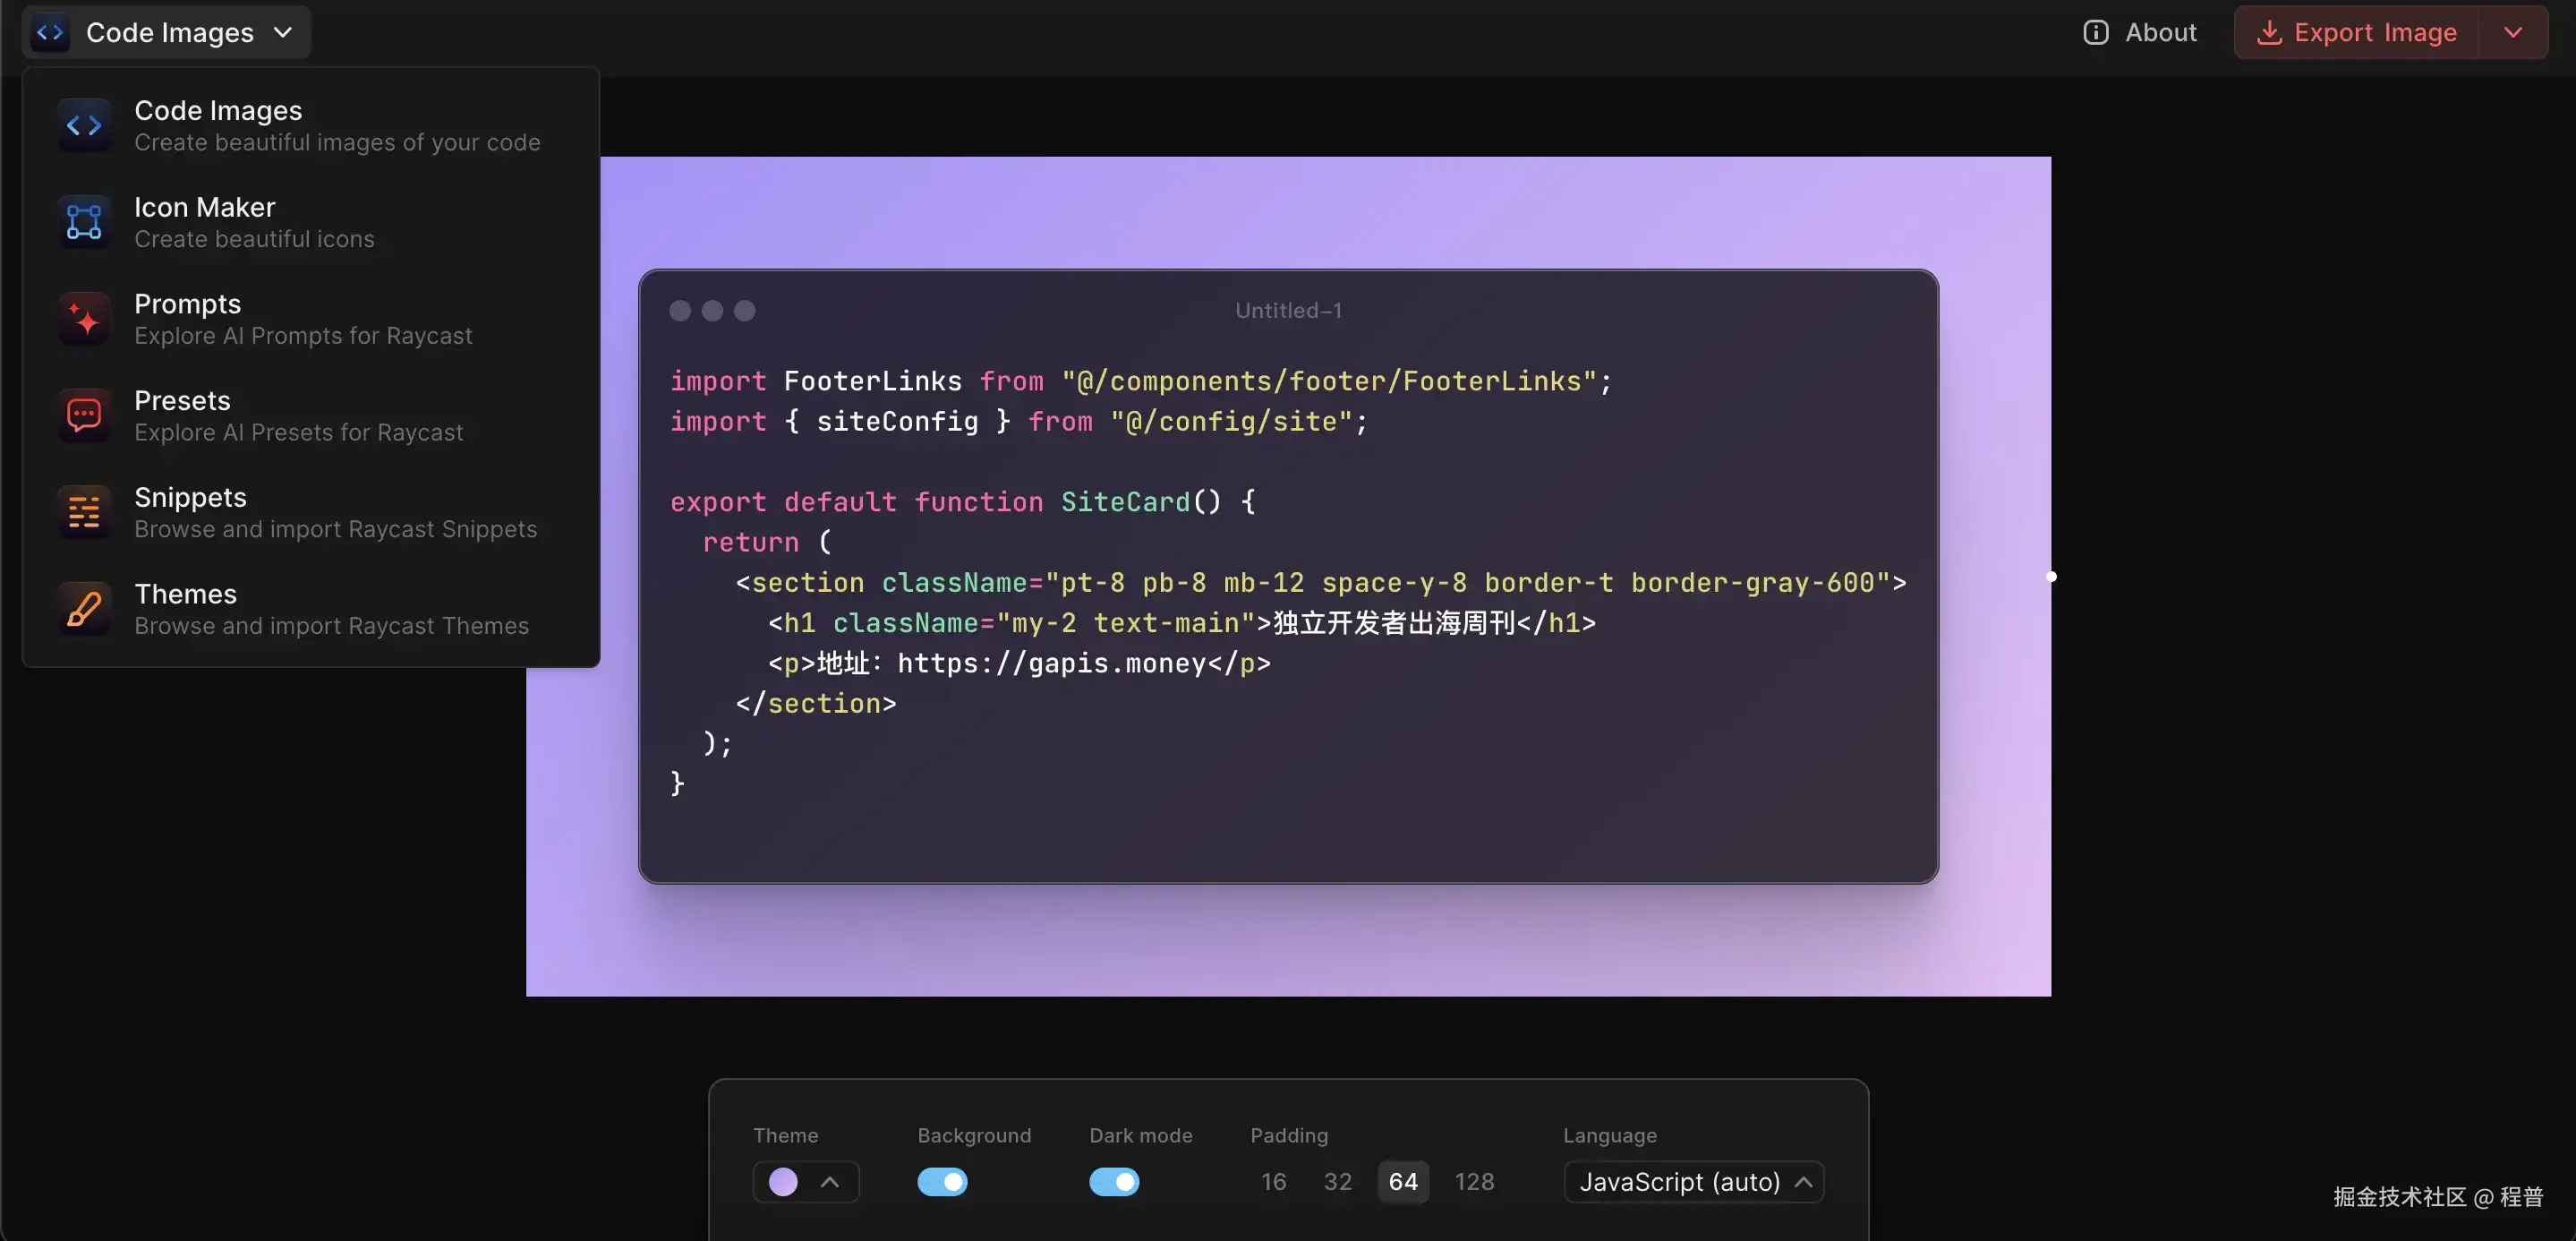Click the Presets chat bubble icon
Screen dimensions: 2576x1241
click(84, 414)
